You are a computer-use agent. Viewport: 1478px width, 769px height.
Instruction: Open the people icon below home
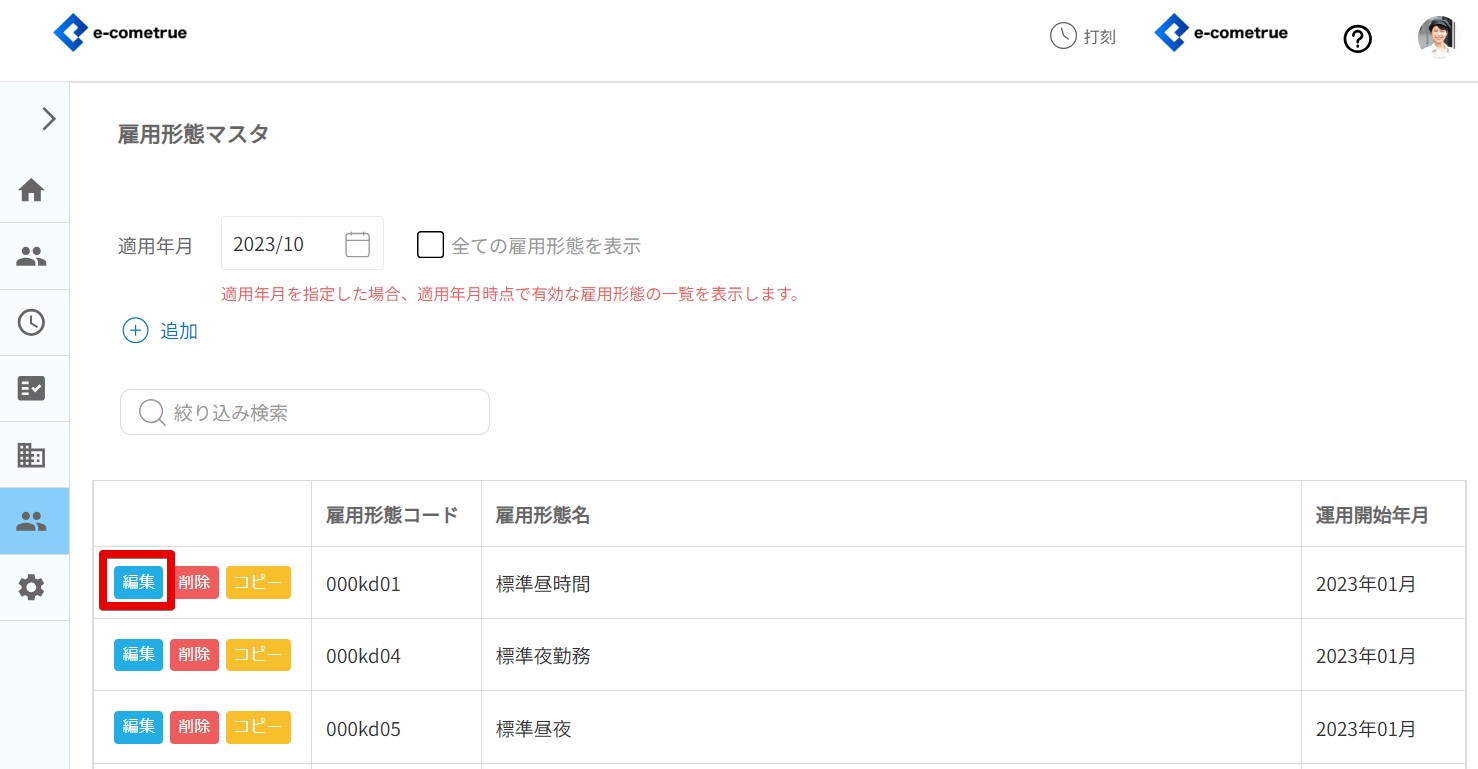(32, 256)
